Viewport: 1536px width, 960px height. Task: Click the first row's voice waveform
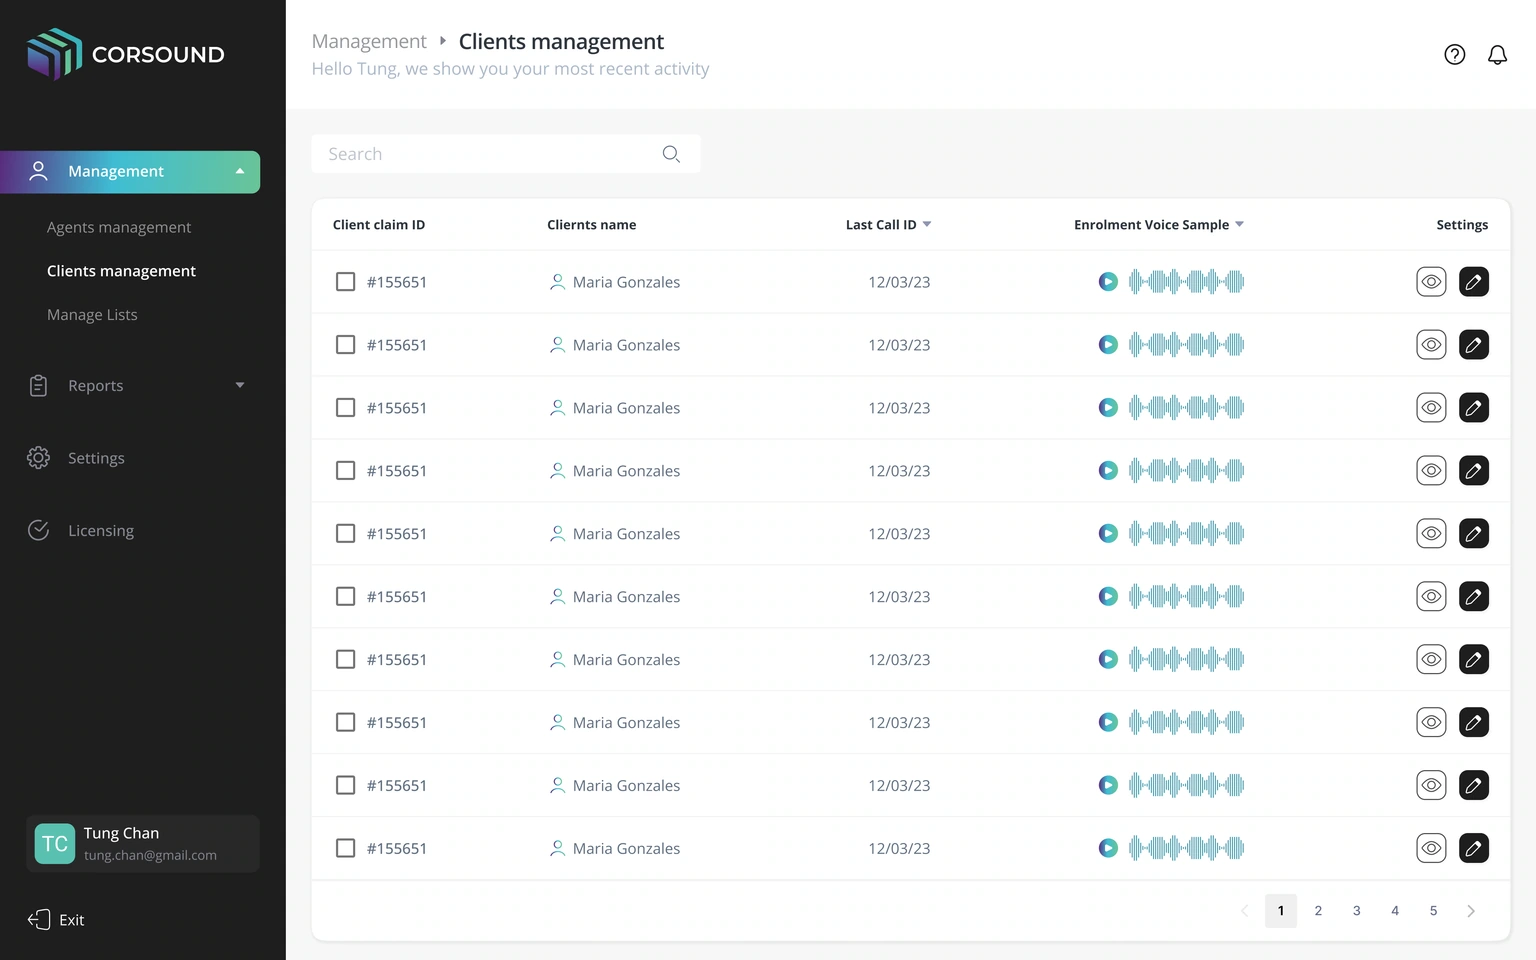click(1186, 282)
